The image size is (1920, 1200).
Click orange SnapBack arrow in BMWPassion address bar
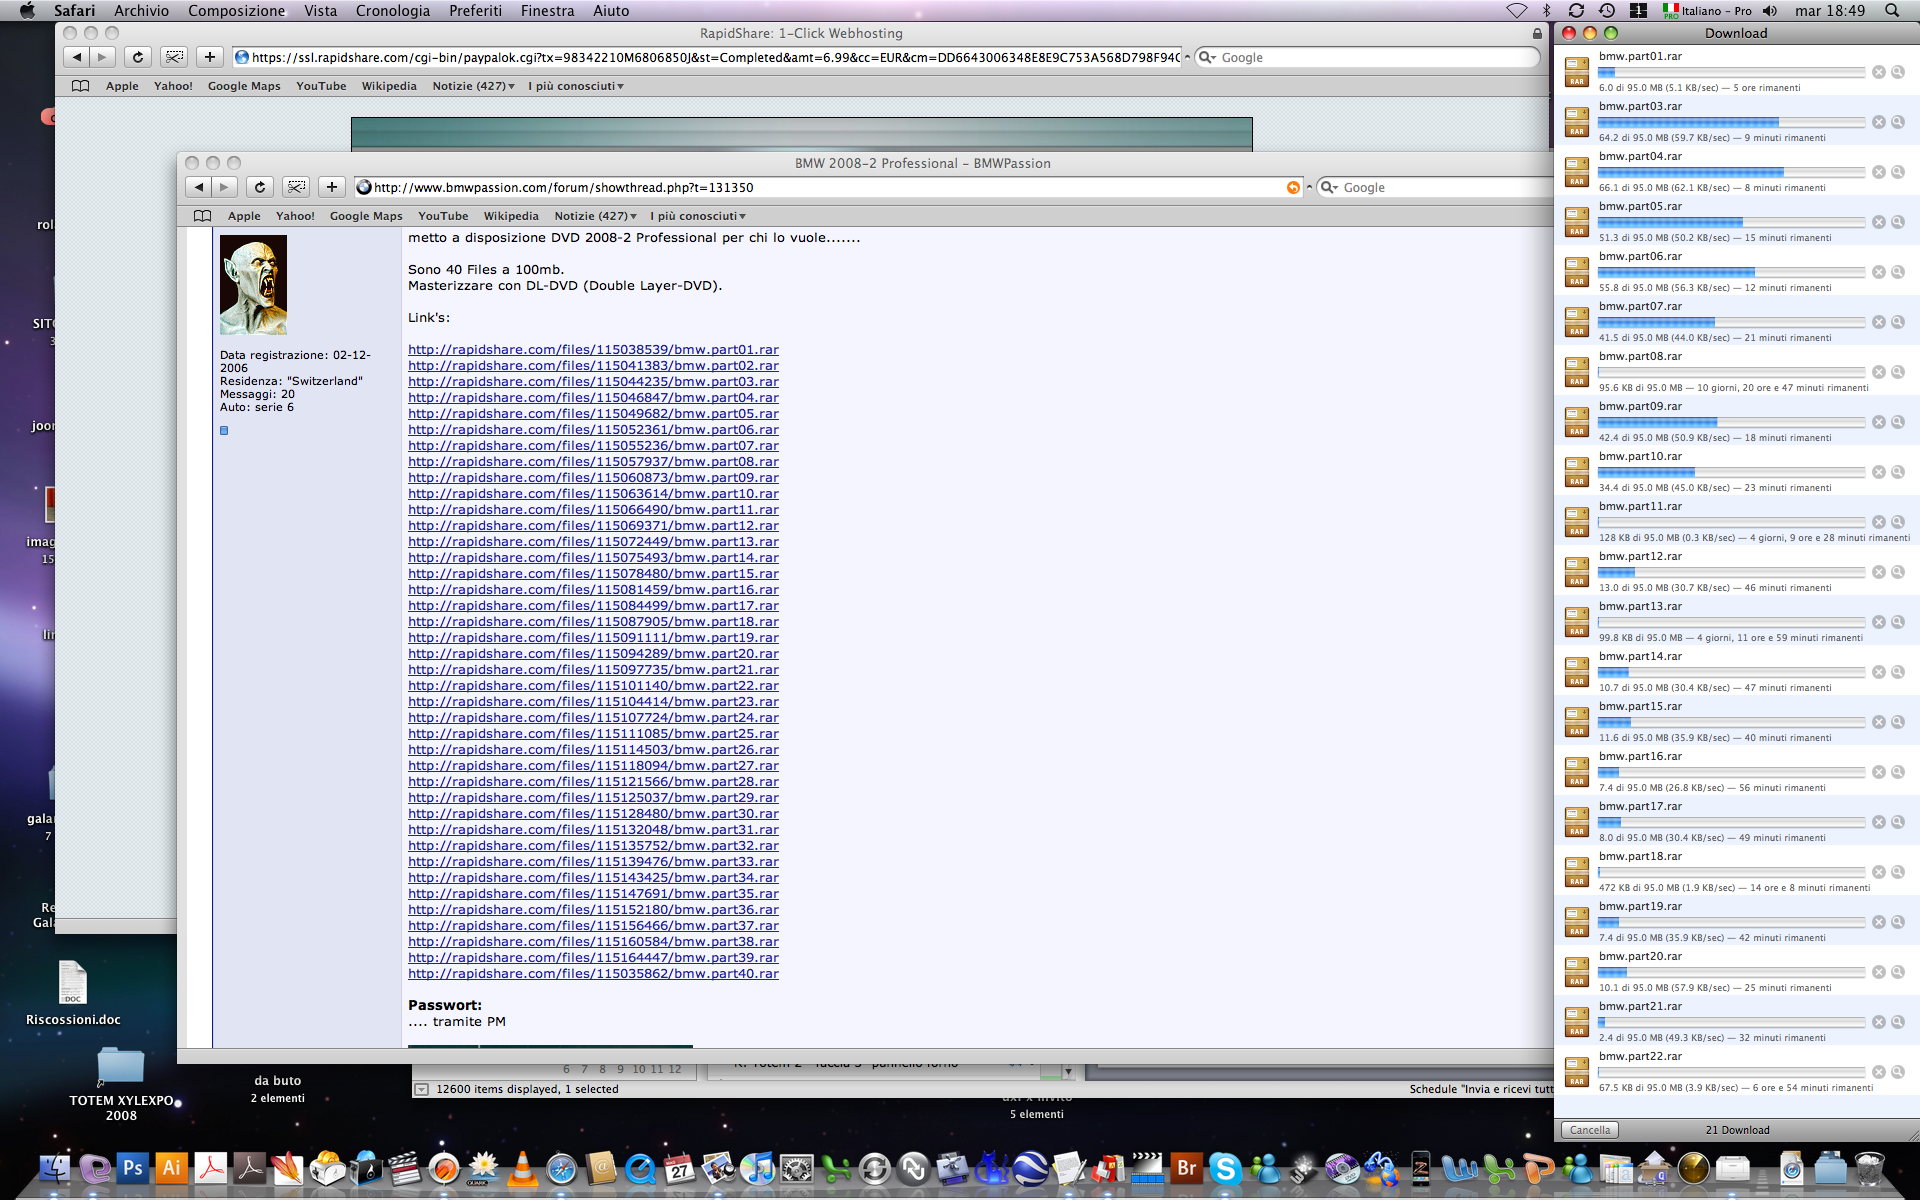point(1293,187)
